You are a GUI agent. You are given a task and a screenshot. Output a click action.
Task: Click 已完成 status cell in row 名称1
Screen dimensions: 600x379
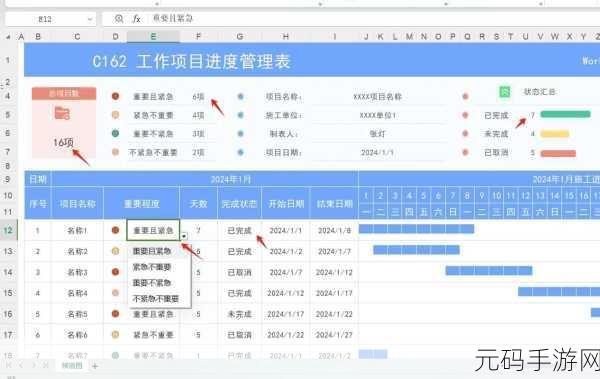point(240,230)
